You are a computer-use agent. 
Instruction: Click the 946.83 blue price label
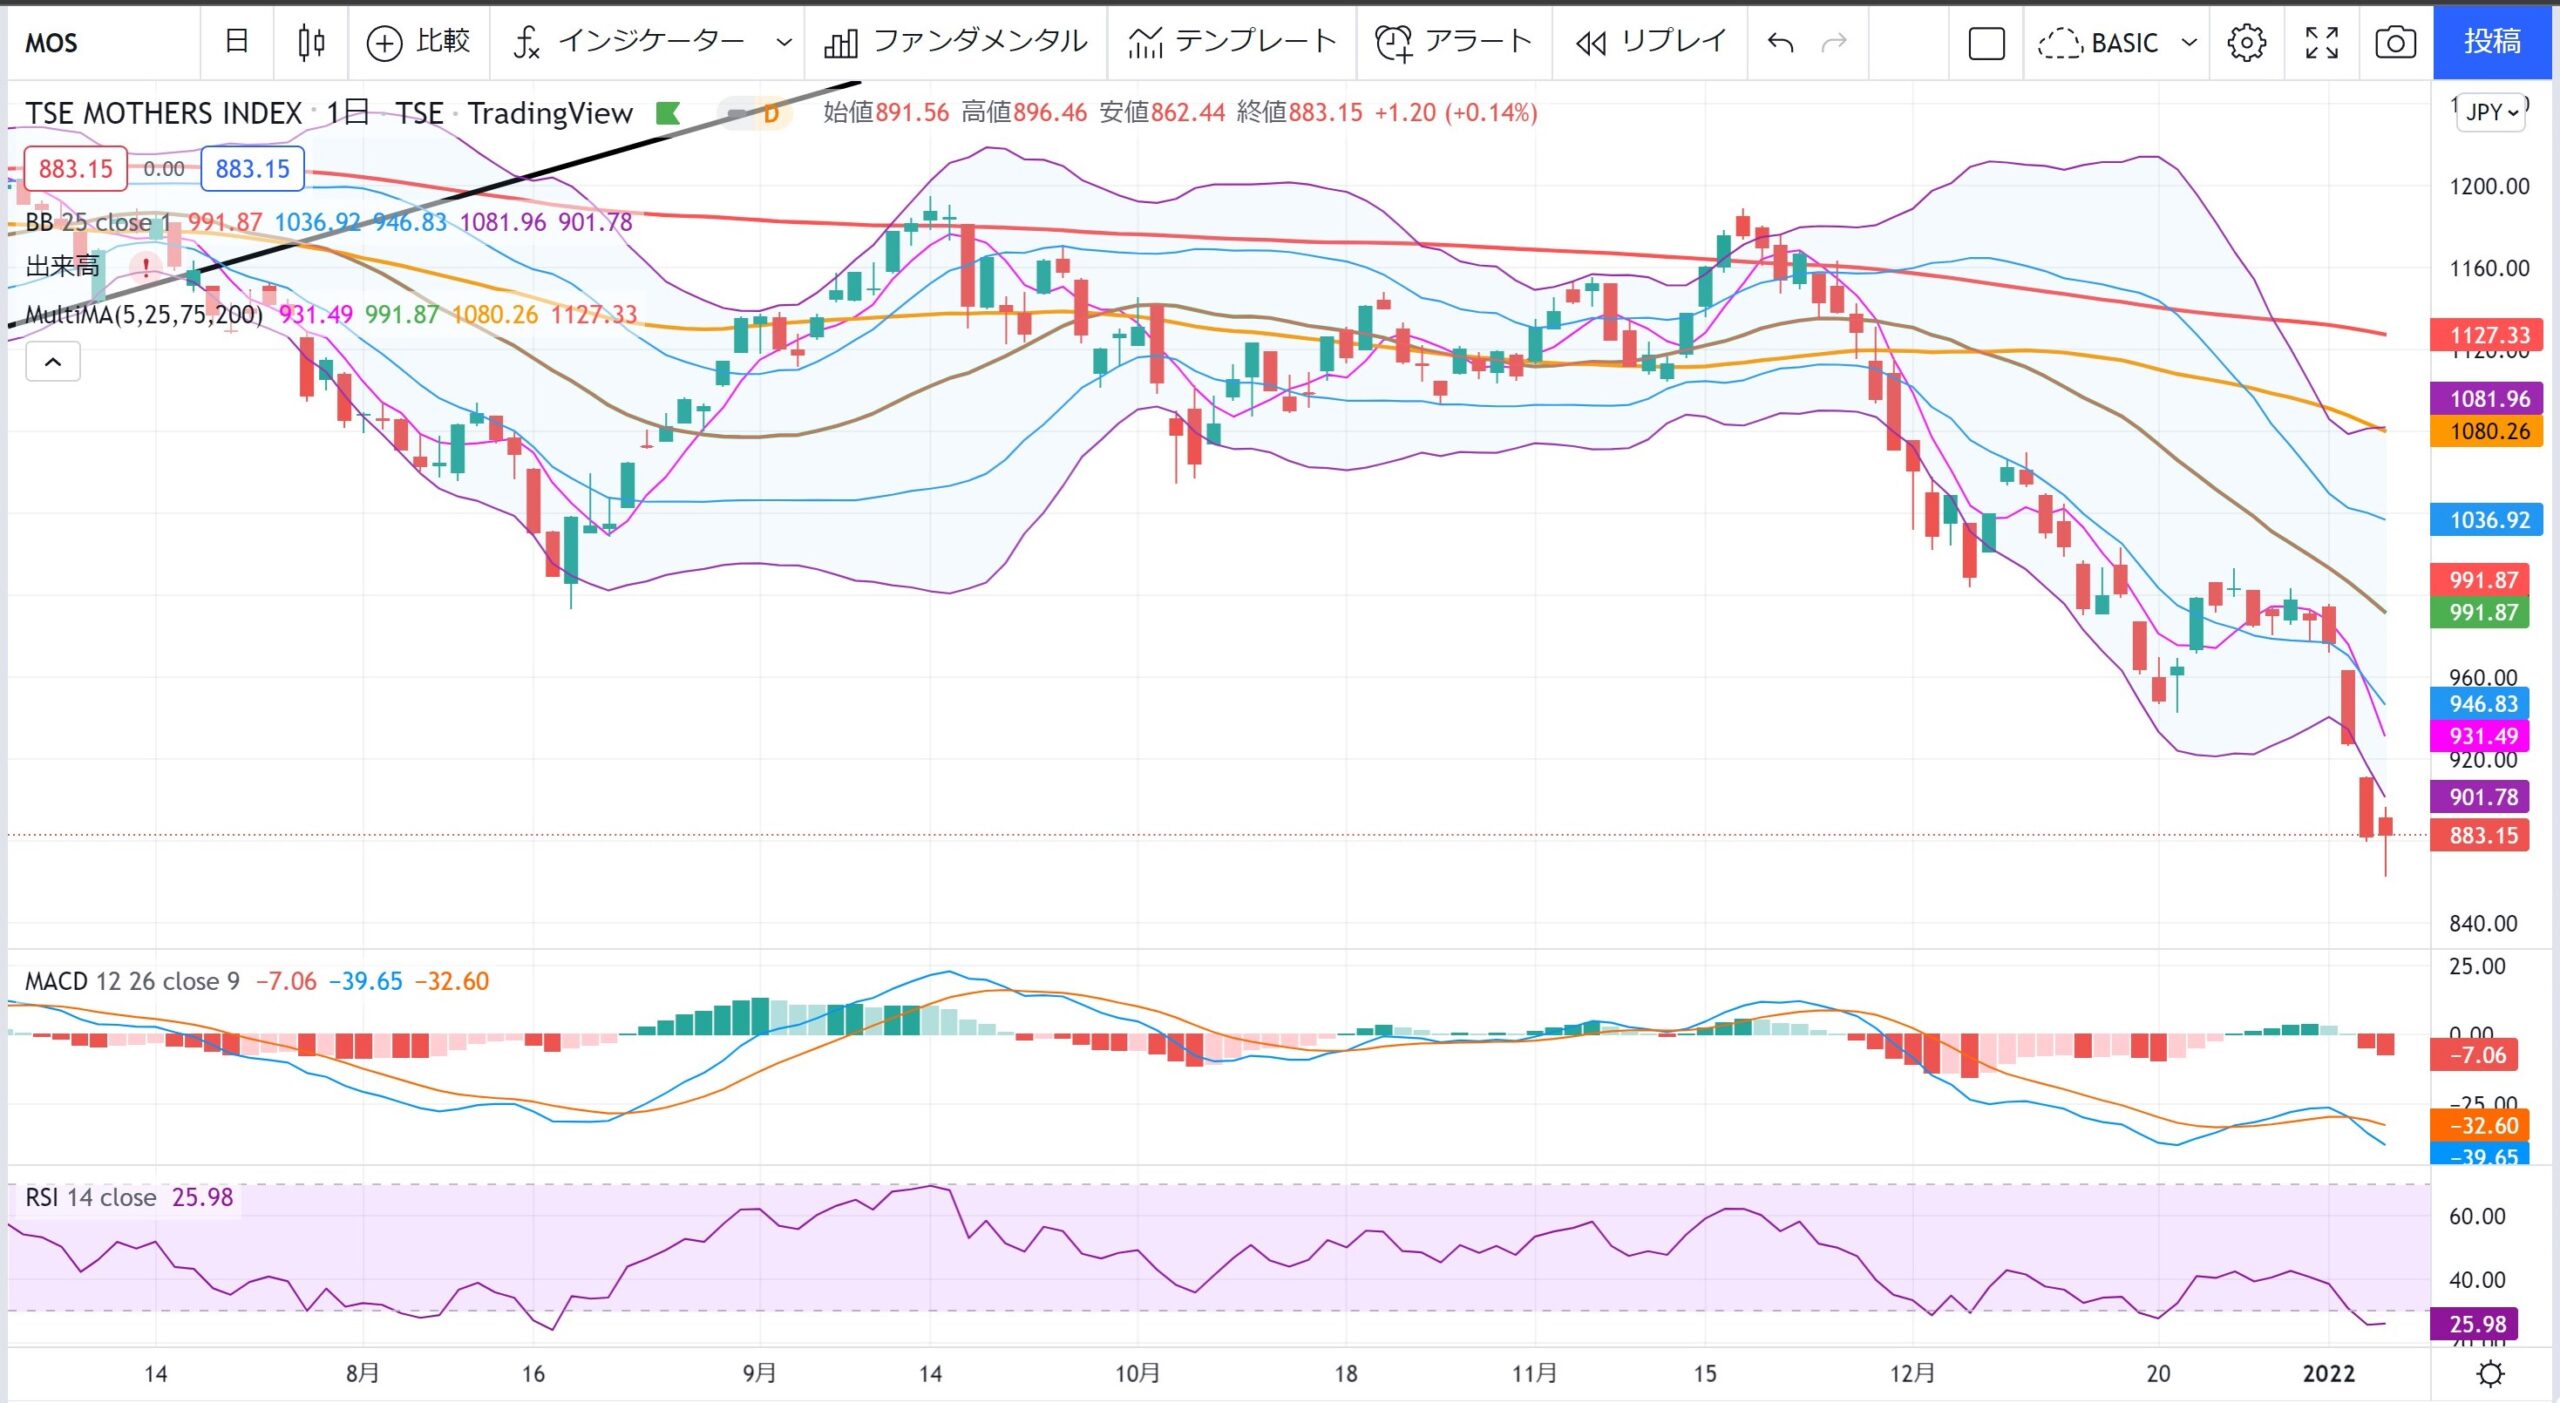click(x=2482, y=703)
